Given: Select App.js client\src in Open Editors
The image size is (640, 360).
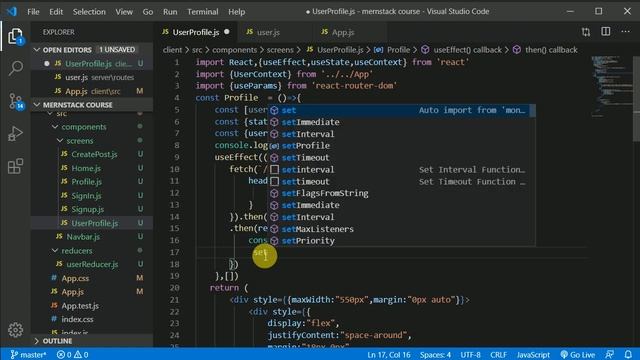Looking at the screenshot, I should (x=92, y=91).
